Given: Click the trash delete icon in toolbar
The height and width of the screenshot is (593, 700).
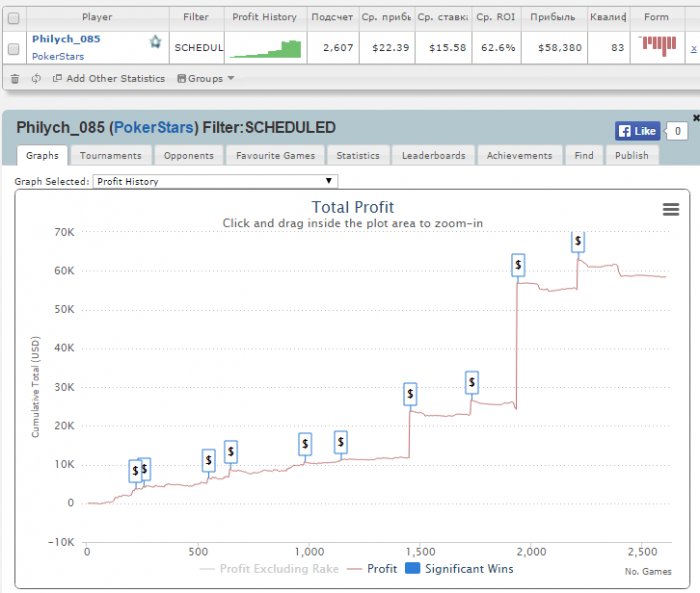Looking at the screenshot, I should pyautogui.click(x=15, y=79).
